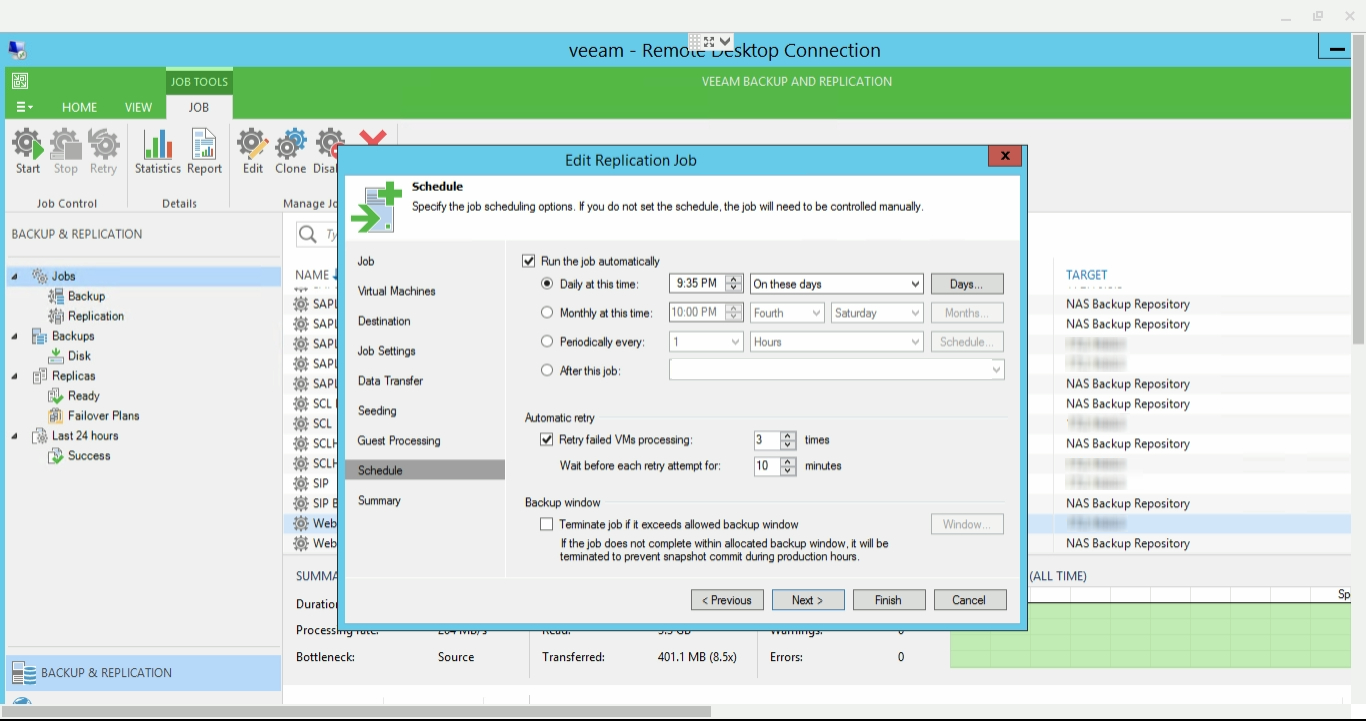Select Monthly at this time radio button
The height and width of the screenshot is (721, 1366).
tap(547, 313)
